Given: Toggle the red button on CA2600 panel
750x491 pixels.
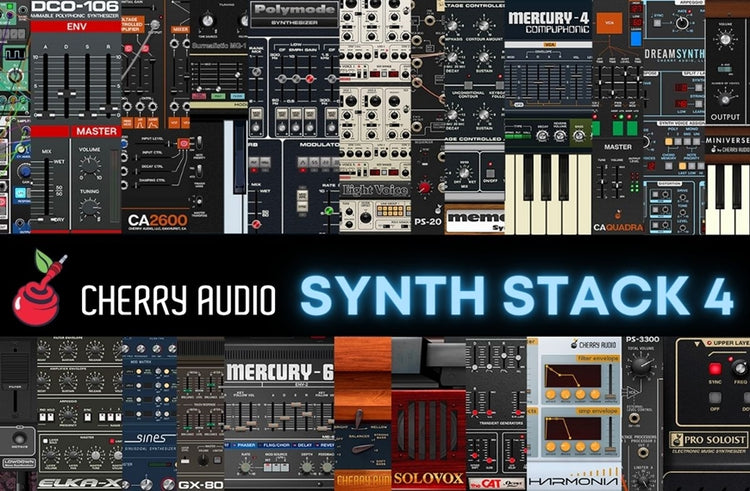Looking at the screenshot, I should tap(182, 145).
